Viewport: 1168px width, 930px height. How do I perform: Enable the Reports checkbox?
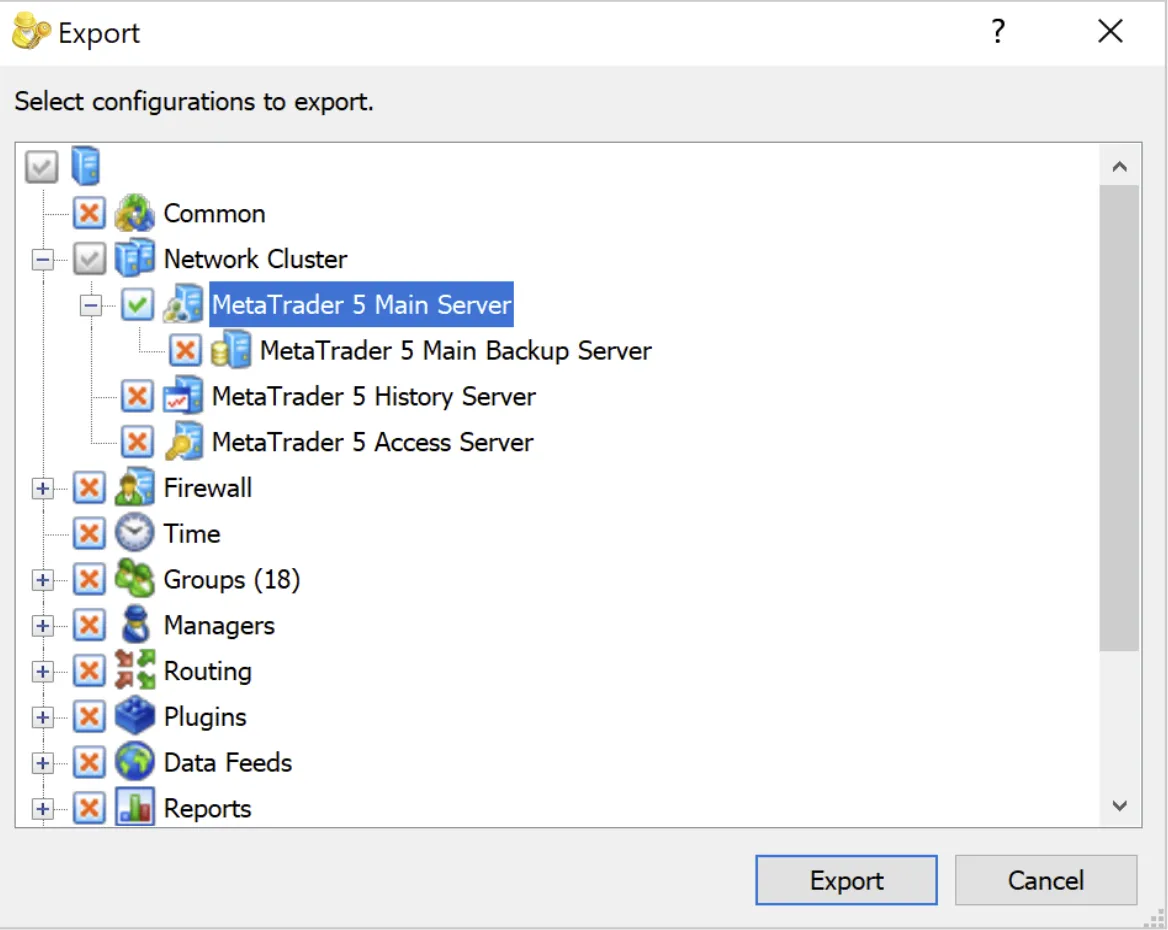pos(89,809)
